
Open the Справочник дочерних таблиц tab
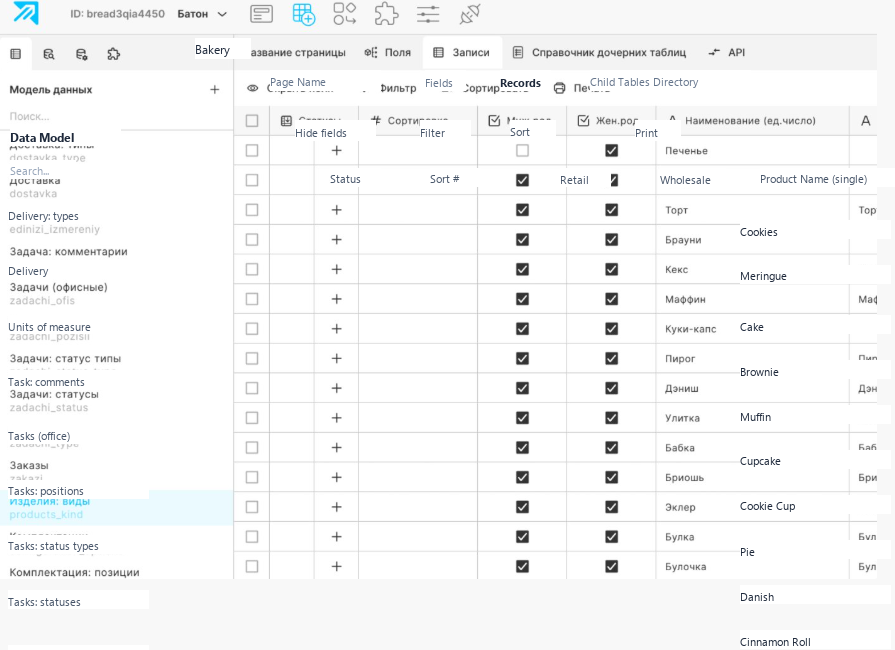[599, 53]
